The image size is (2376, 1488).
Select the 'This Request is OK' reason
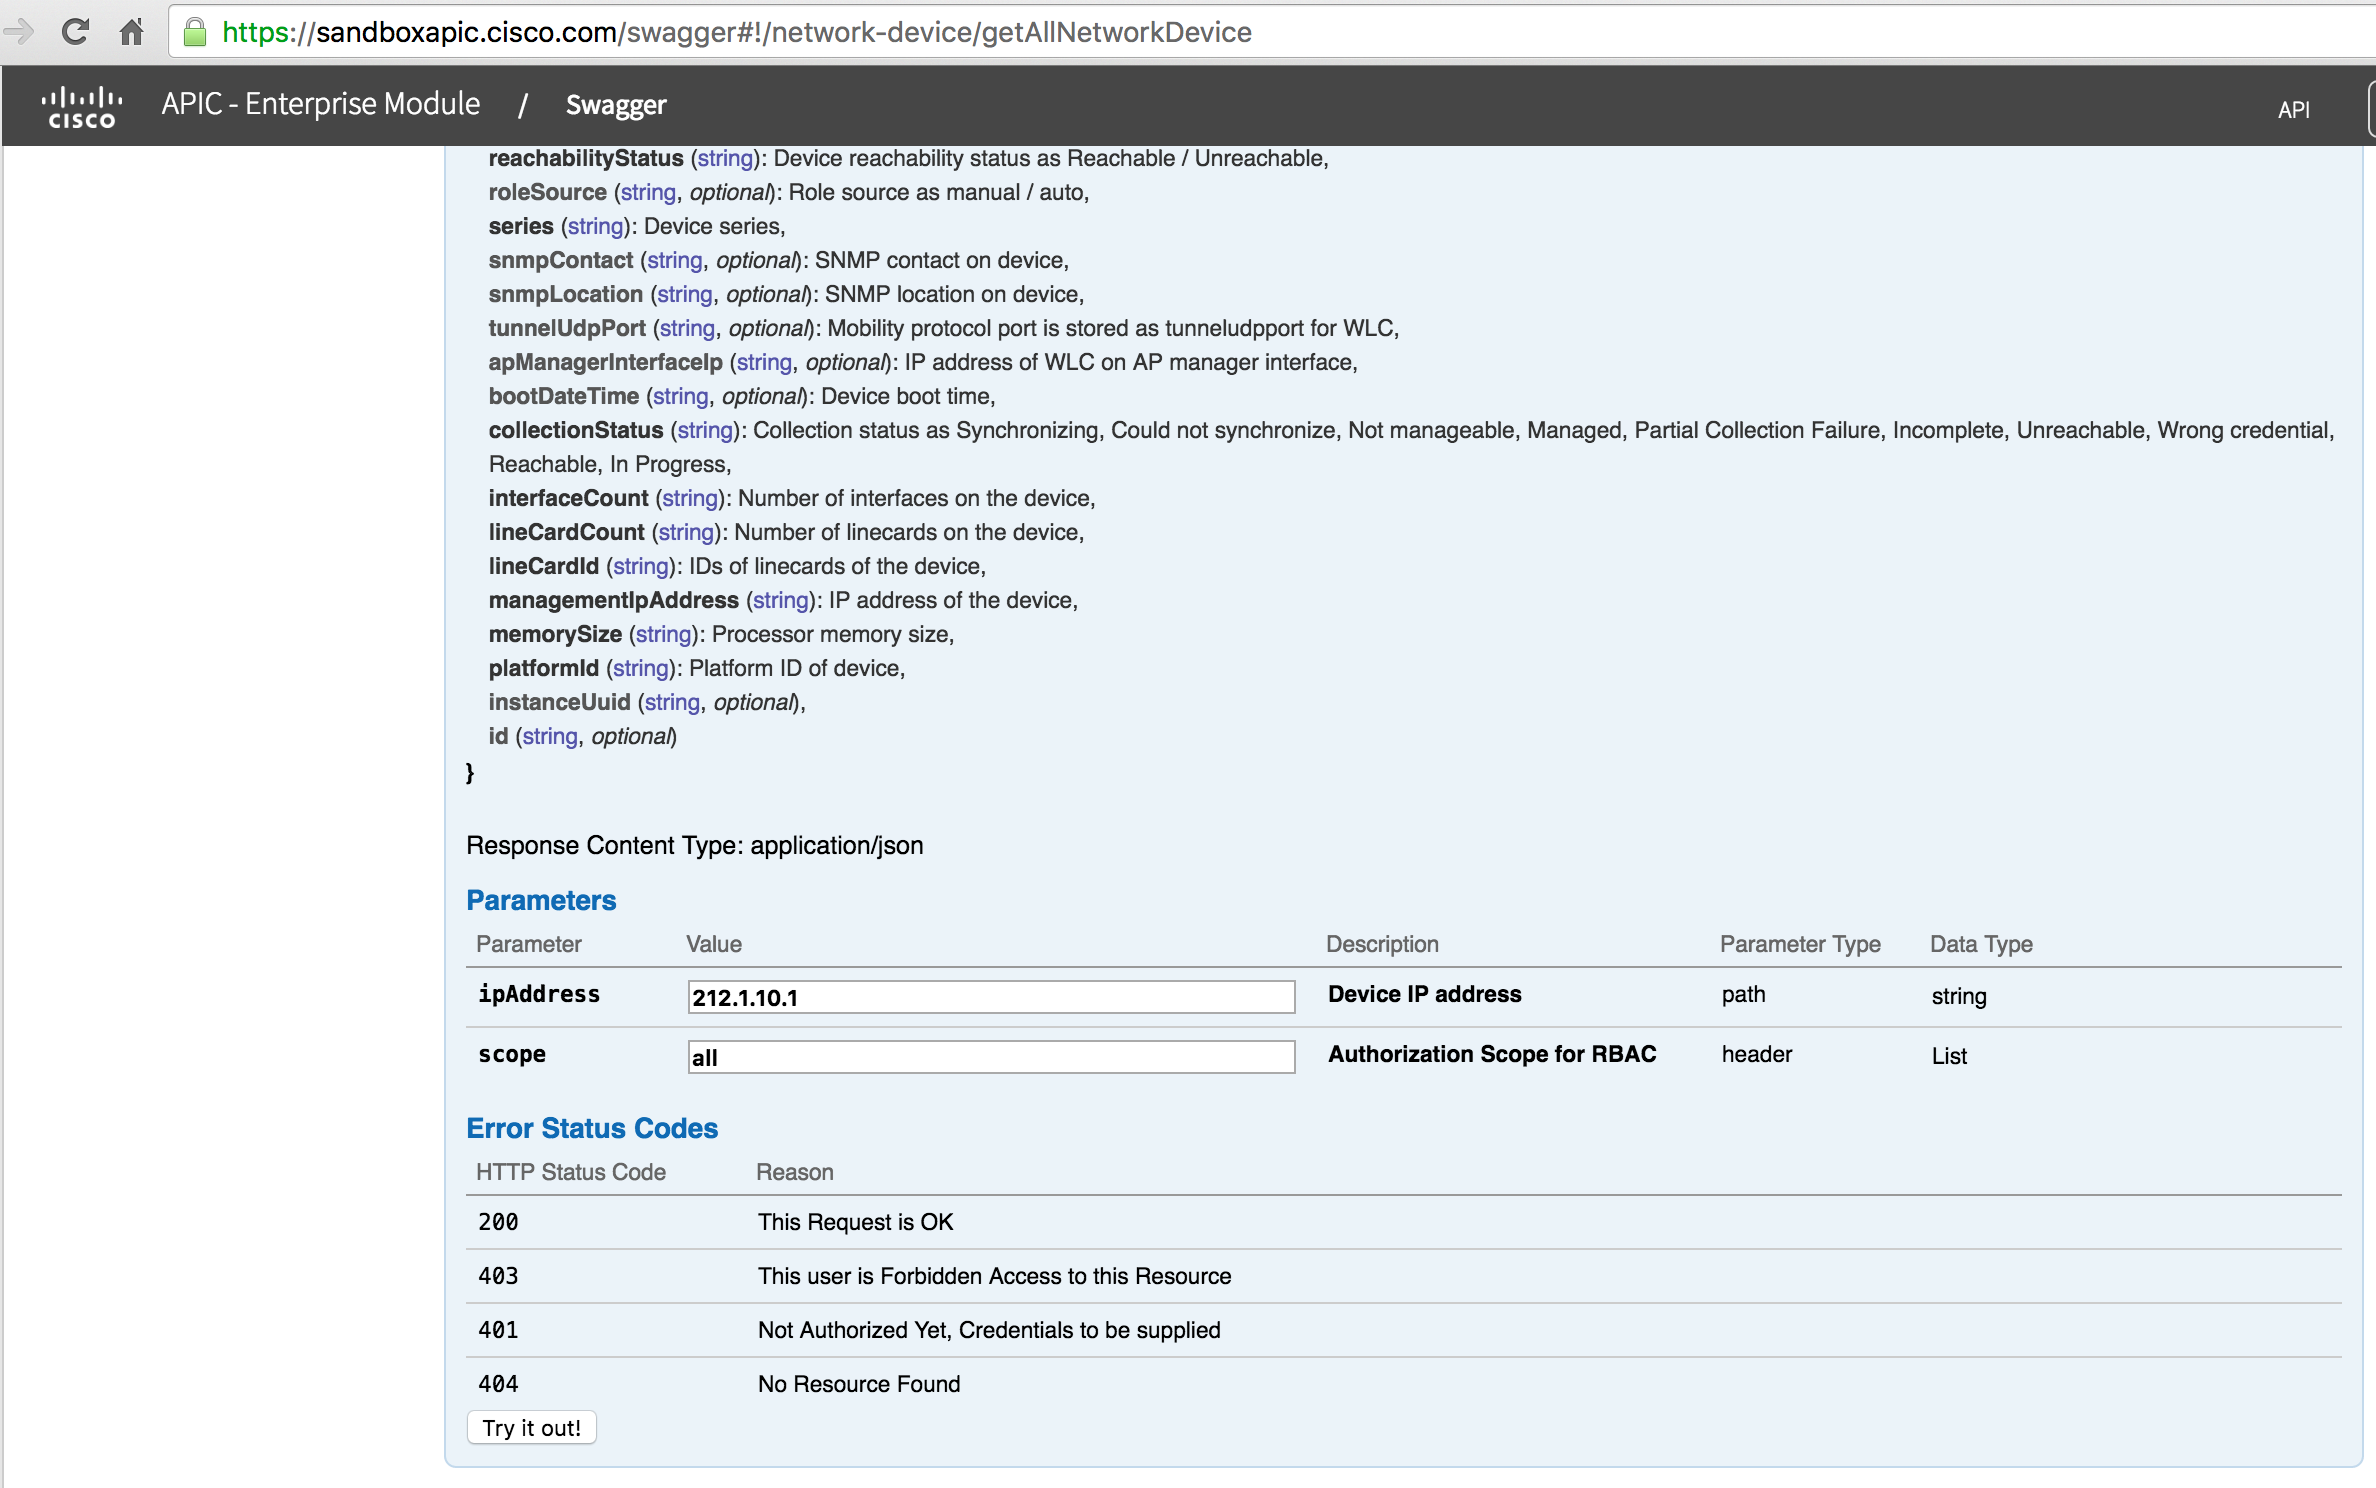coord(856,1222)
